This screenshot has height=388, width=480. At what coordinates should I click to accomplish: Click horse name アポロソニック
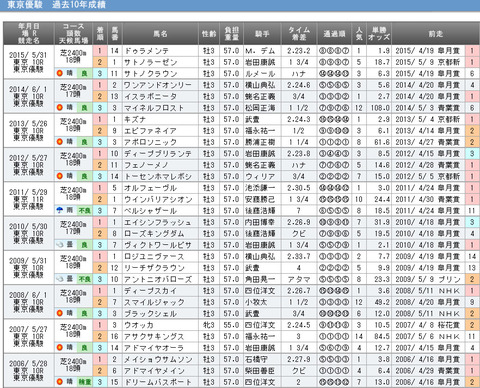tap(150, 142)
